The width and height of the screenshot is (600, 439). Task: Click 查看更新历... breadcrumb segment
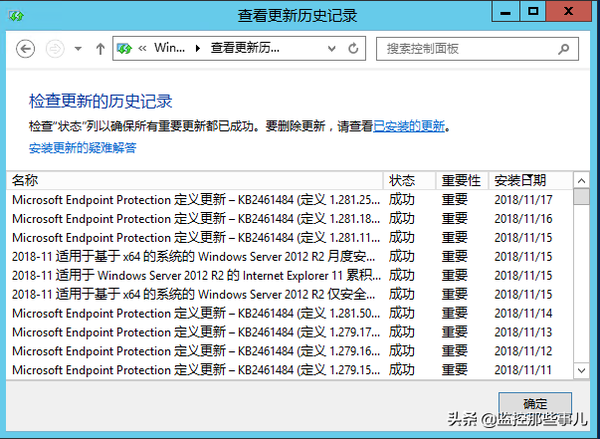click(245, 48)
